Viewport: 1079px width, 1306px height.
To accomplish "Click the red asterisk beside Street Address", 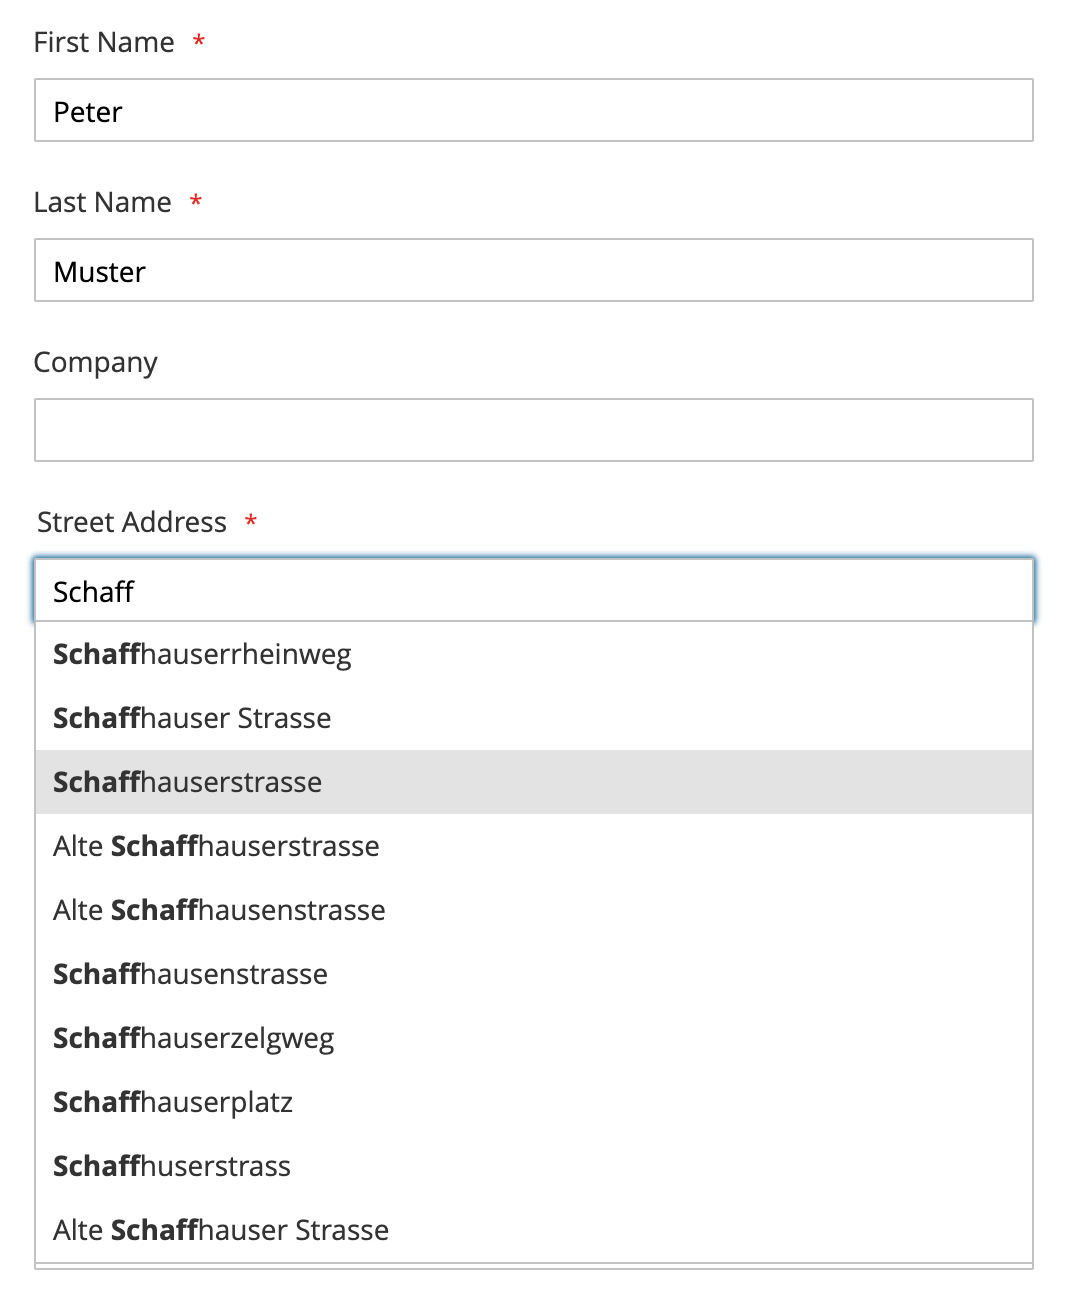I will click(251, 521).
